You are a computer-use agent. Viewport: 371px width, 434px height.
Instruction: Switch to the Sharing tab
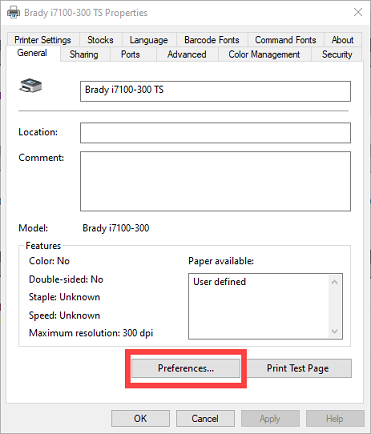84,54
